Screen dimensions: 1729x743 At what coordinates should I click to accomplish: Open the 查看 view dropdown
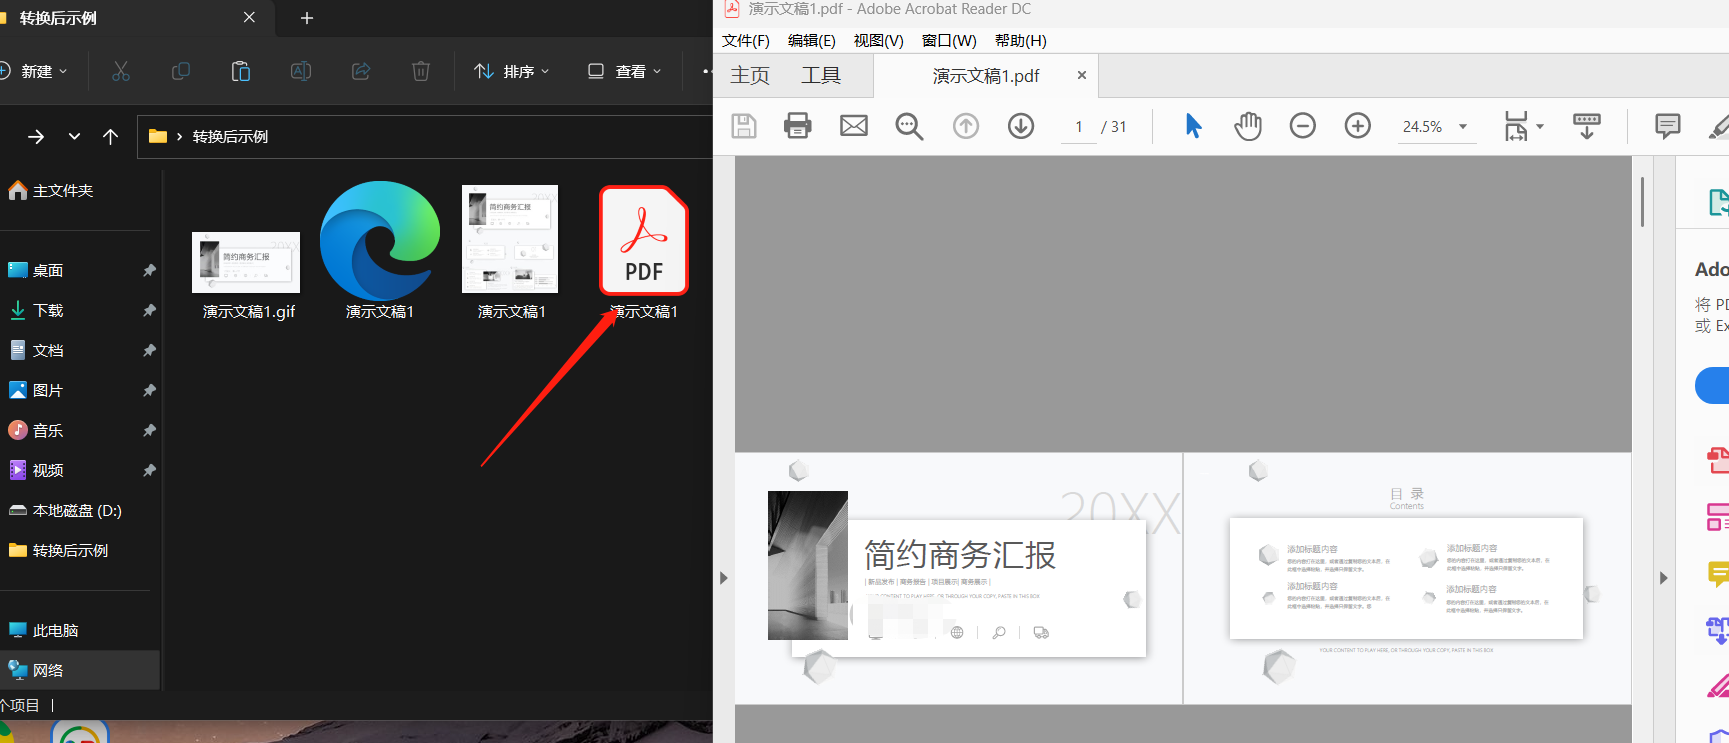[625, 71]
